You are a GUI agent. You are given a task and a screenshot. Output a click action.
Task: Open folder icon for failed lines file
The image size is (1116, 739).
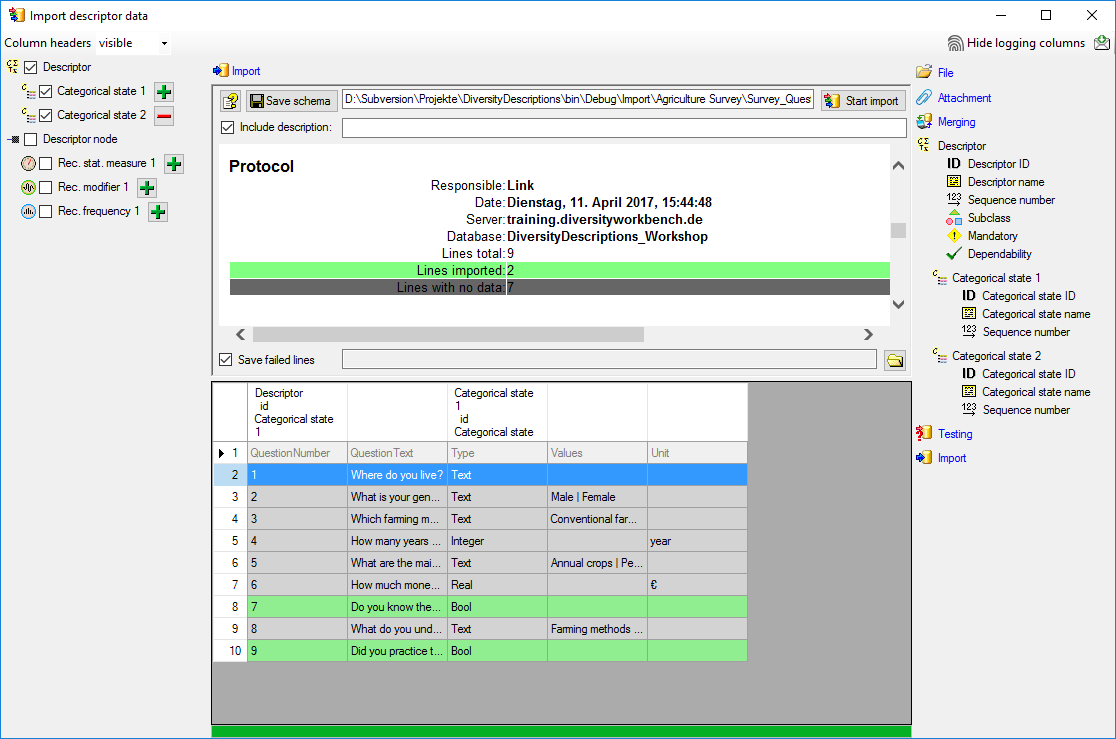(x=894, y=360)
